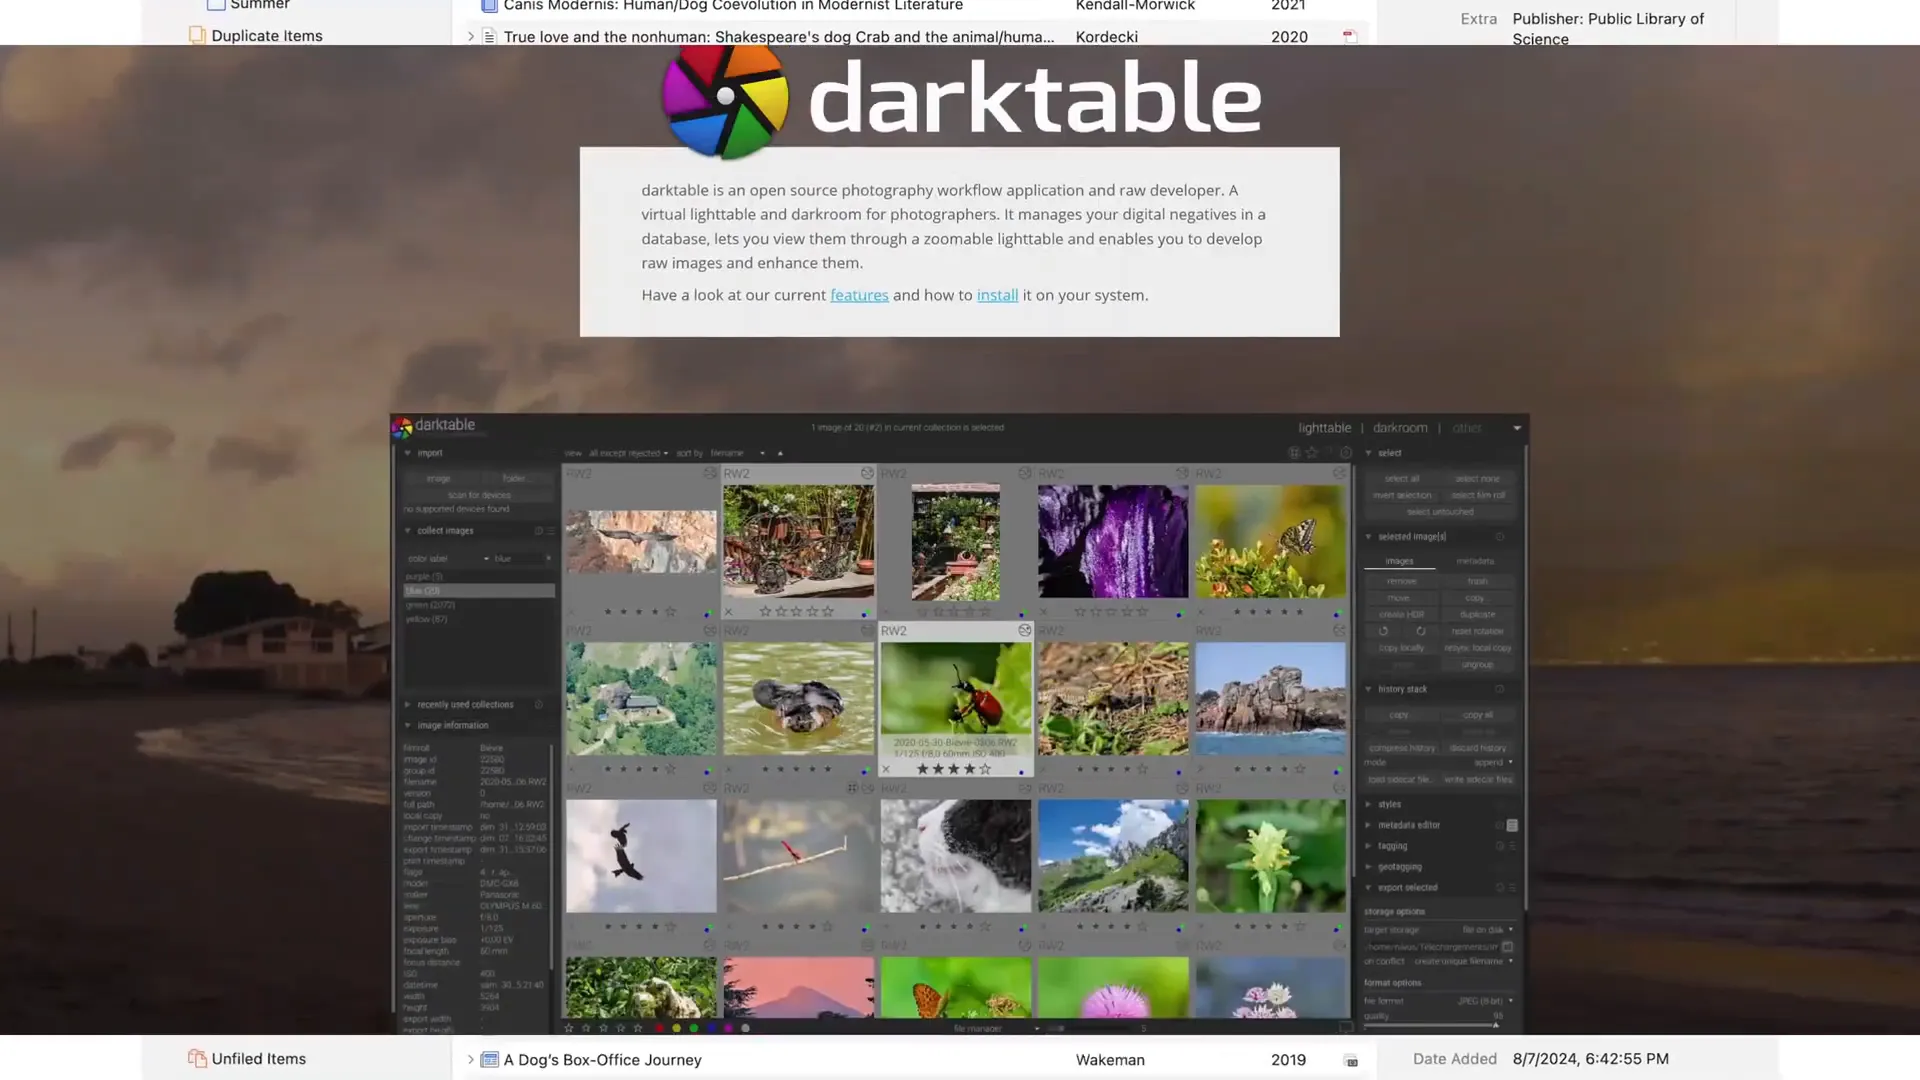1920x1080 pixels.
Task: Rotate selected image counter-clockwise icon
Action: click(1384, 632)
